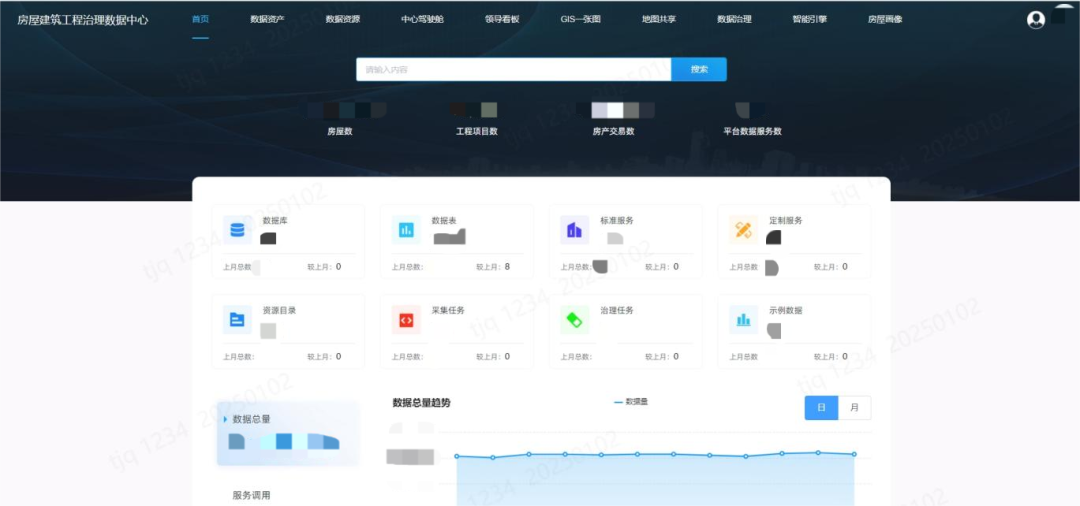
Task: Focus the 请输入内容 search field
Action: click(513, 69)
